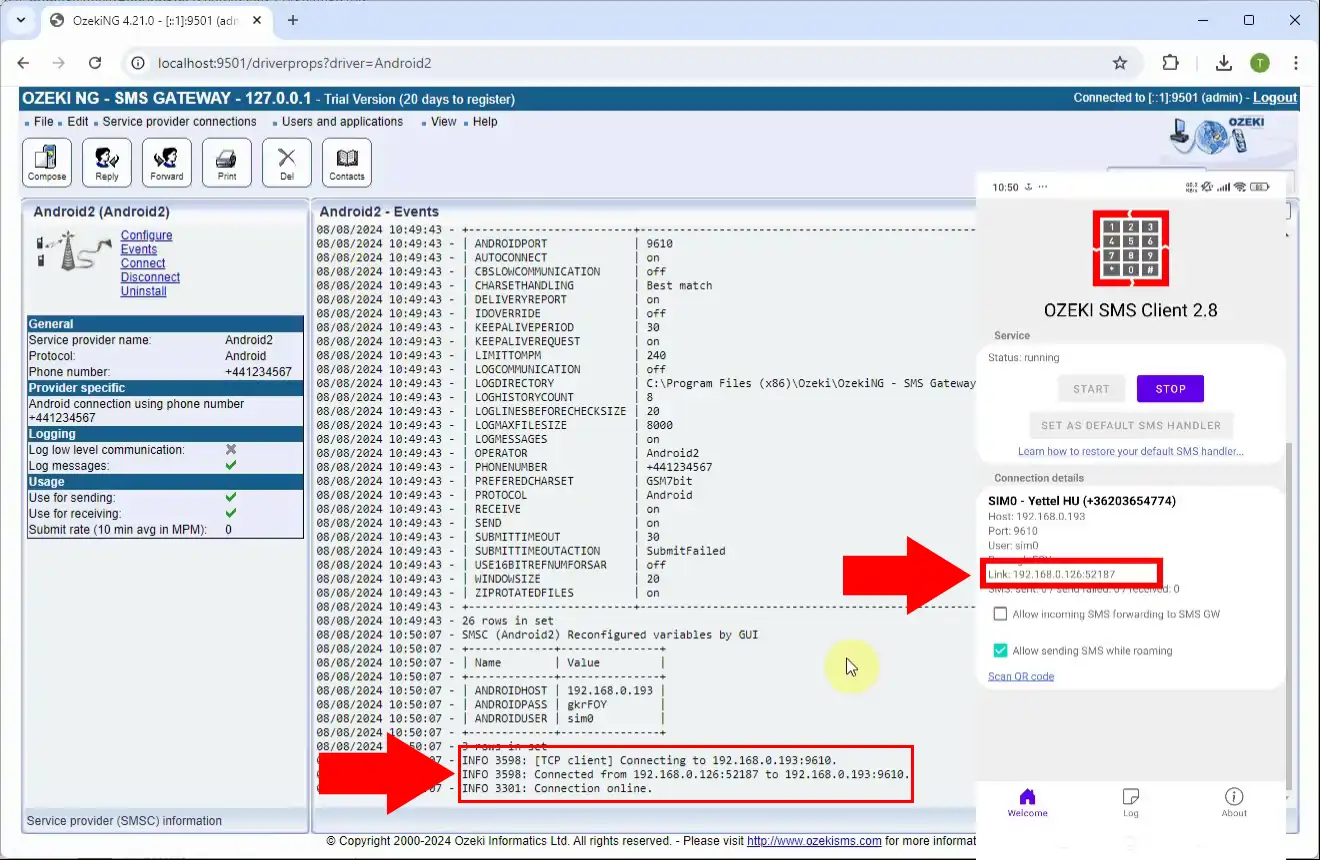Close the OzekiNG browser tab

tap(256, 20)
